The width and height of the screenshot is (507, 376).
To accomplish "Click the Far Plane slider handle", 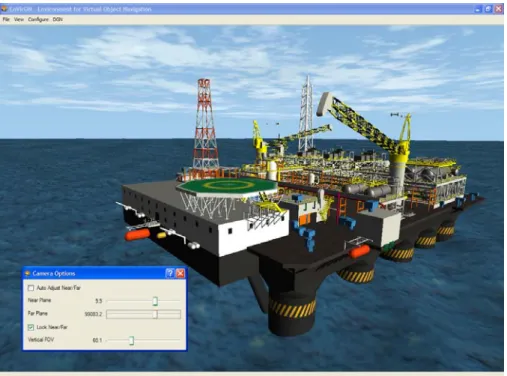I will tap(155, 314).
